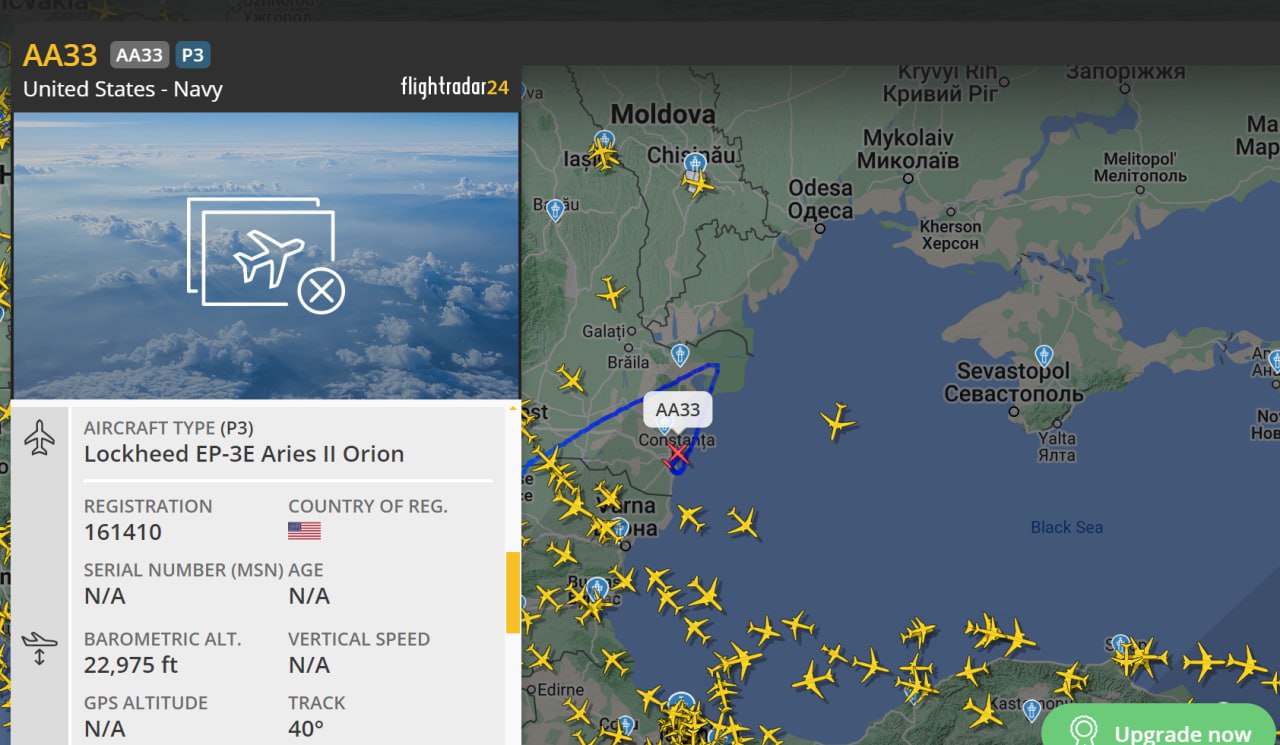The height and width of the screenshot is (745, 1280).
Task: Click the red selected AA33 aircraft near Constanța
Action: (677, 456)
